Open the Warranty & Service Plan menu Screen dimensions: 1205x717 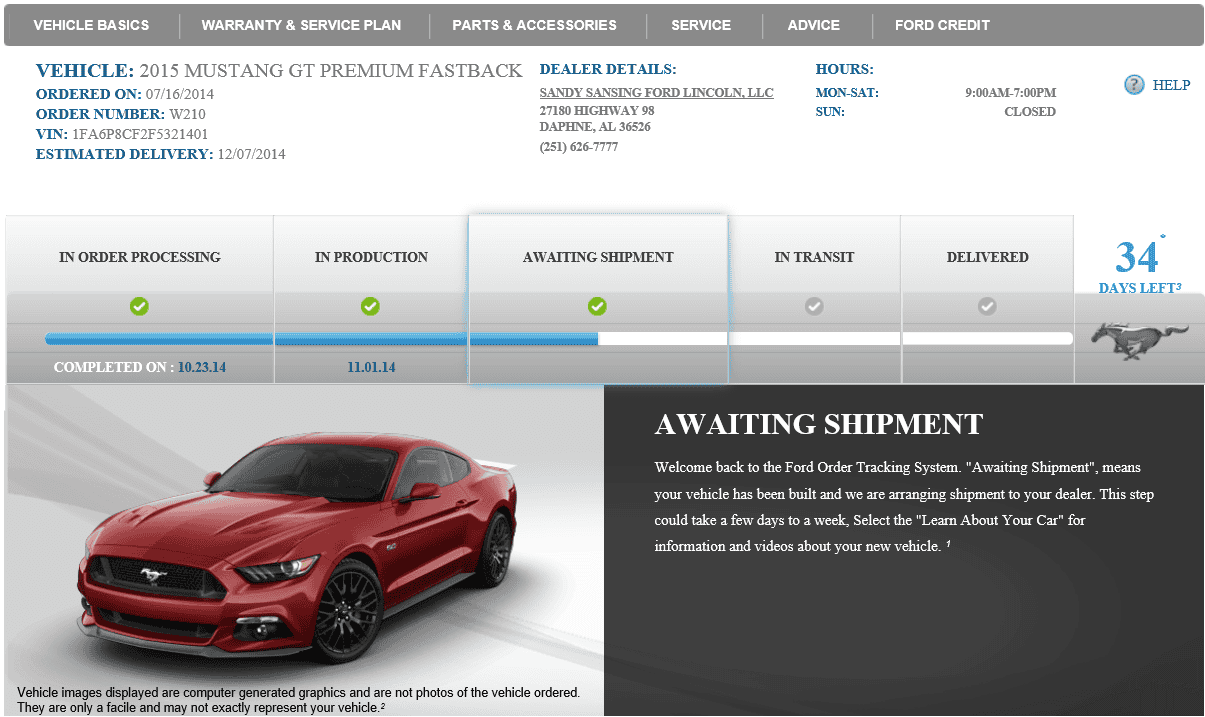coord(301,25)
